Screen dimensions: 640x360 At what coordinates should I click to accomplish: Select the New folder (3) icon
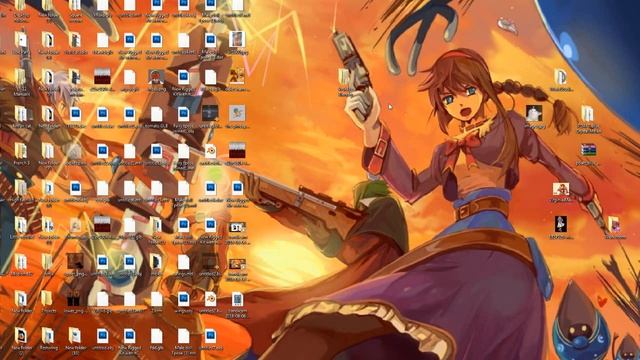click(x=75, y=336)
